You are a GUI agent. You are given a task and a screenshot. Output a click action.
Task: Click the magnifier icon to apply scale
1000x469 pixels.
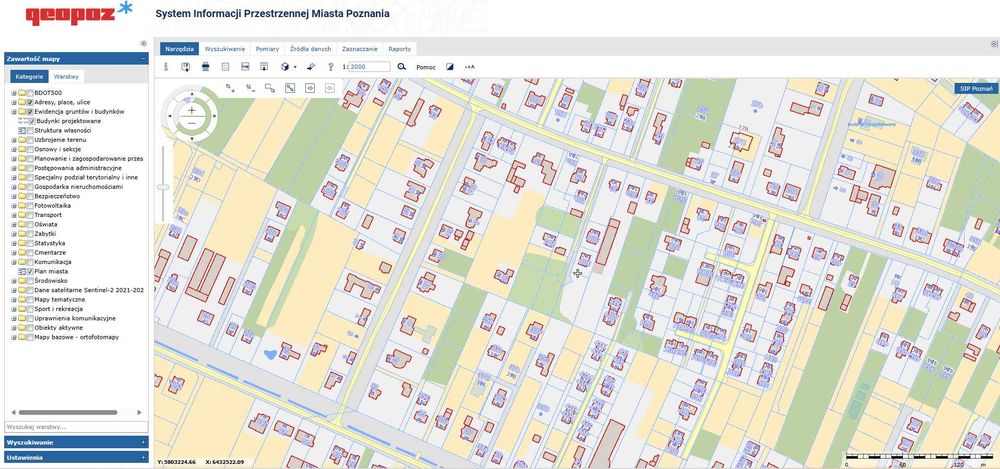[402, 66]
